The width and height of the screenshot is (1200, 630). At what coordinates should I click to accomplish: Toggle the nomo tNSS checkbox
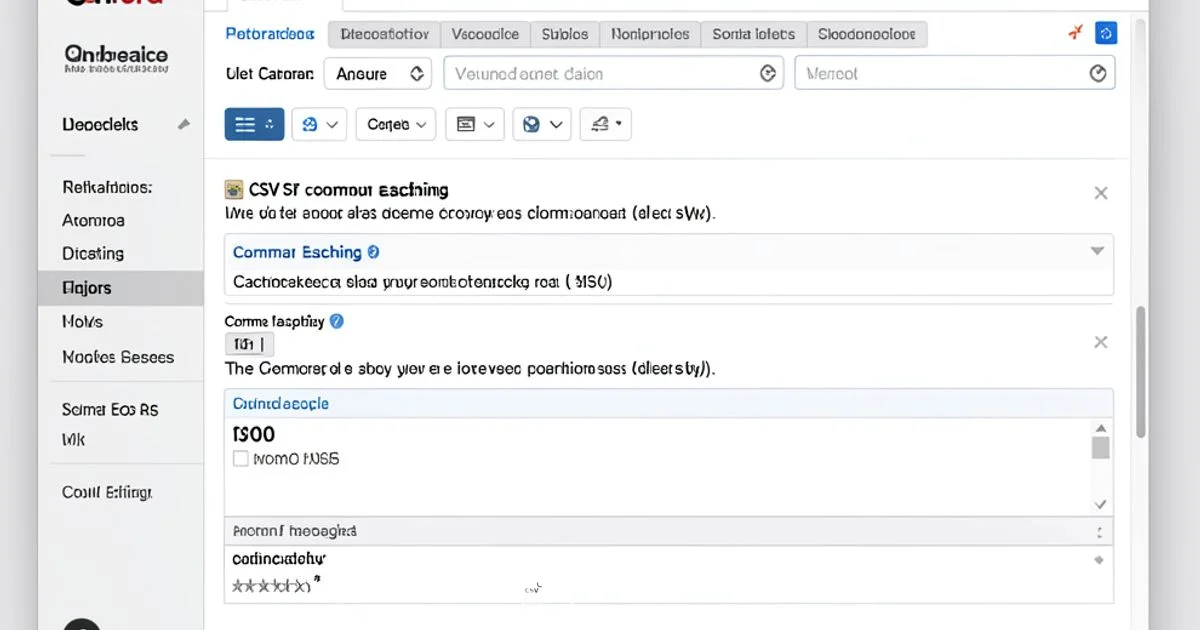pos(240,459)
